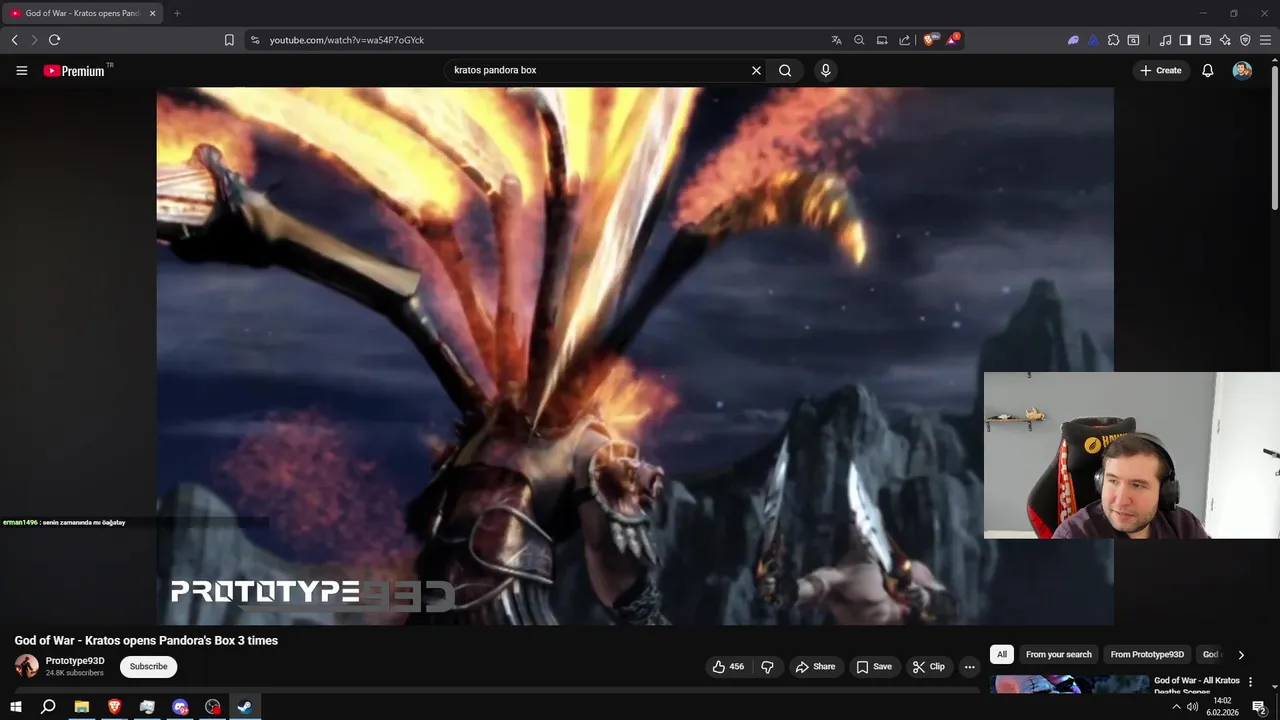The height and width of the screenshot is (720, 1280).
Task: Open OBS Studio from the taskbar
Action: point(212,707)
